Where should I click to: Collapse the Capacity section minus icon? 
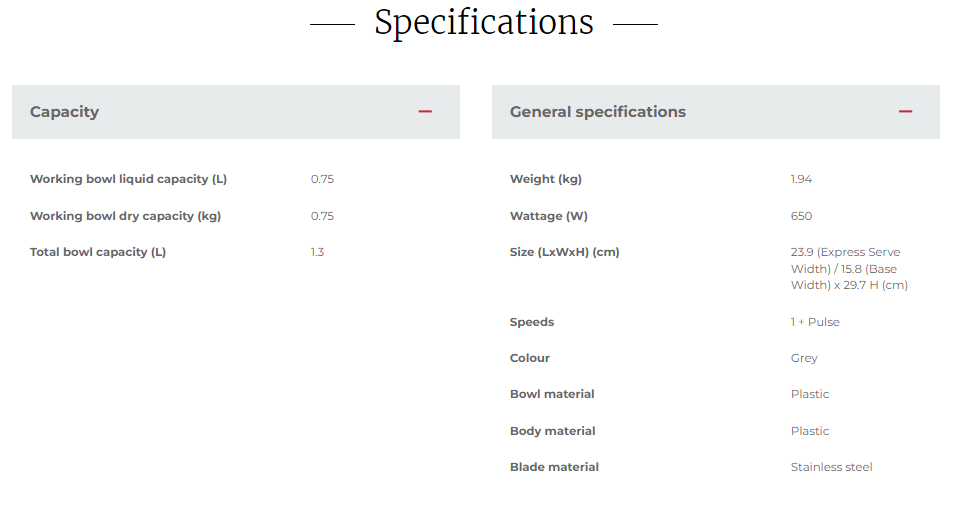click(x=425, y=112)
